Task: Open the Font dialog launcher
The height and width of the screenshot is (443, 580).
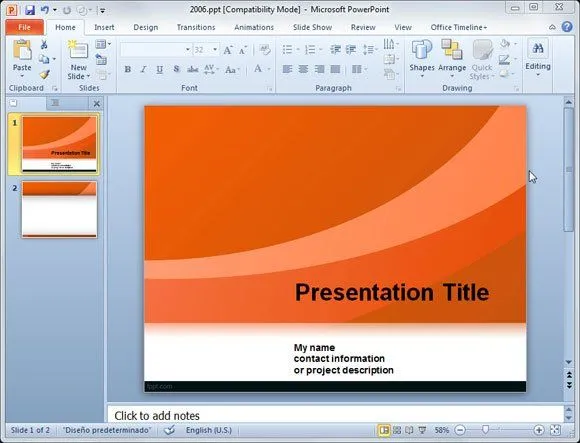Action: 269,89
